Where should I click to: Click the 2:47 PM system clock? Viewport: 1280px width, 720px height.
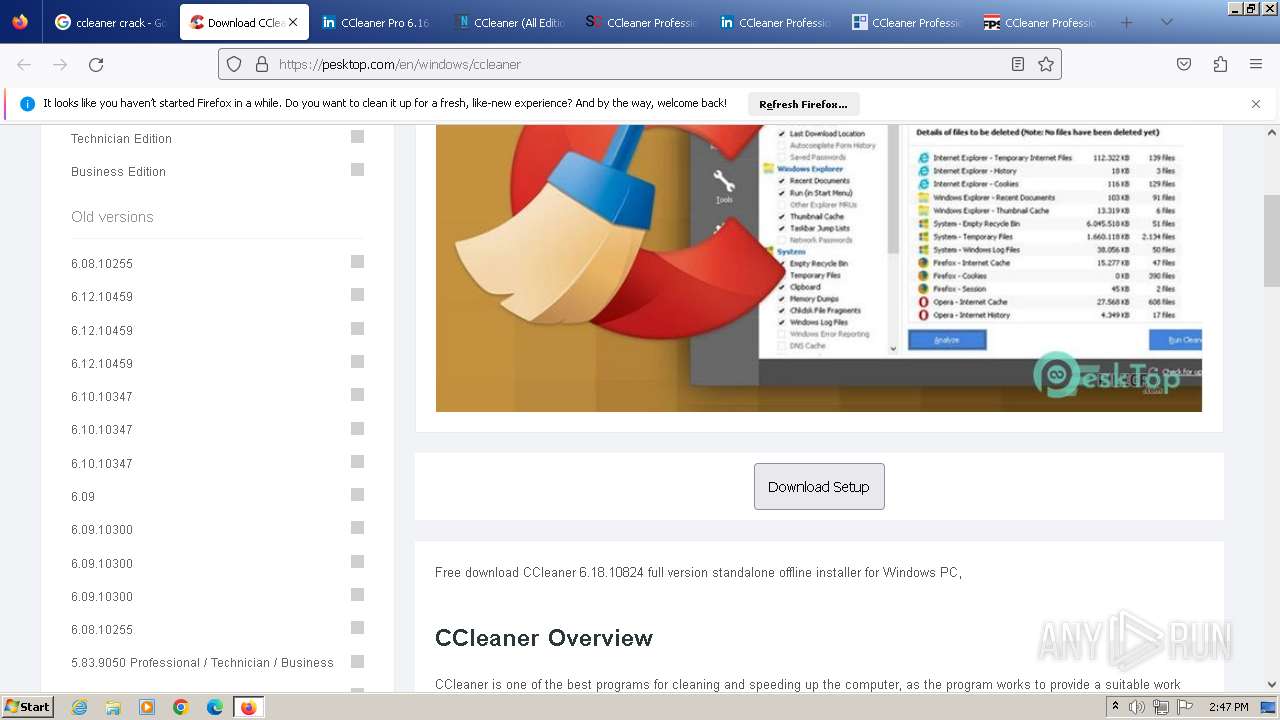point(1228,707)
